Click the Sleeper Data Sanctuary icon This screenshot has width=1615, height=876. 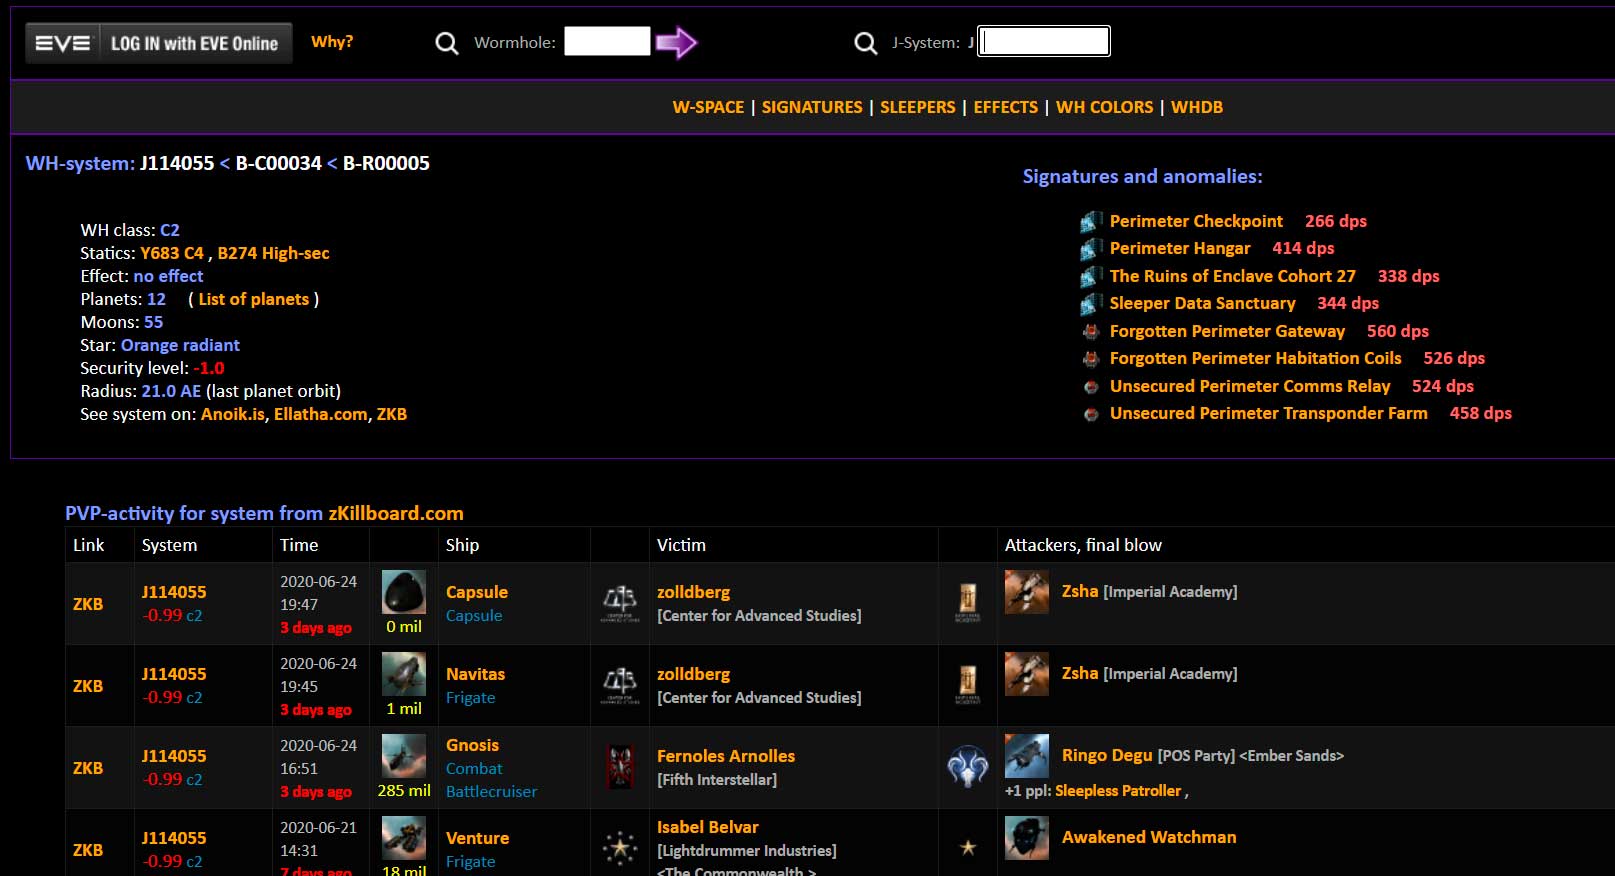(x=1091, y=303)
